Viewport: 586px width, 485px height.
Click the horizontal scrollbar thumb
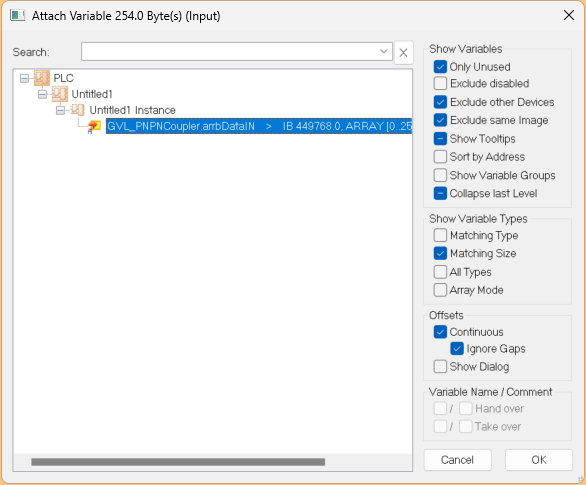[178, 462]
